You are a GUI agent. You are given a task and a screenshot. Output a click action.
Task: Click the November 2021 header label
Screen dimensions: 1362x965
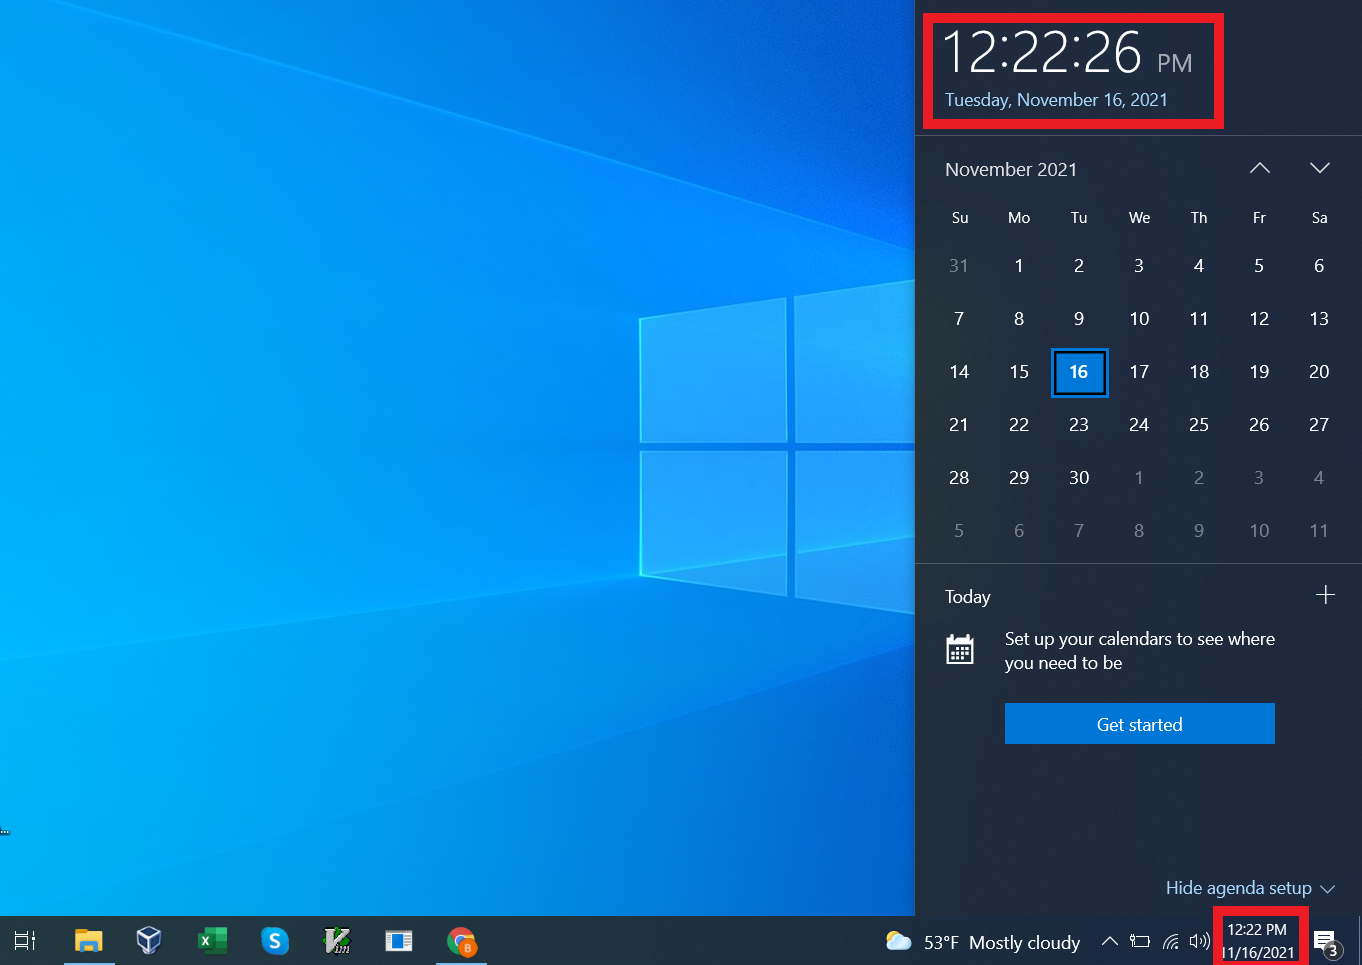point(1011,169)
